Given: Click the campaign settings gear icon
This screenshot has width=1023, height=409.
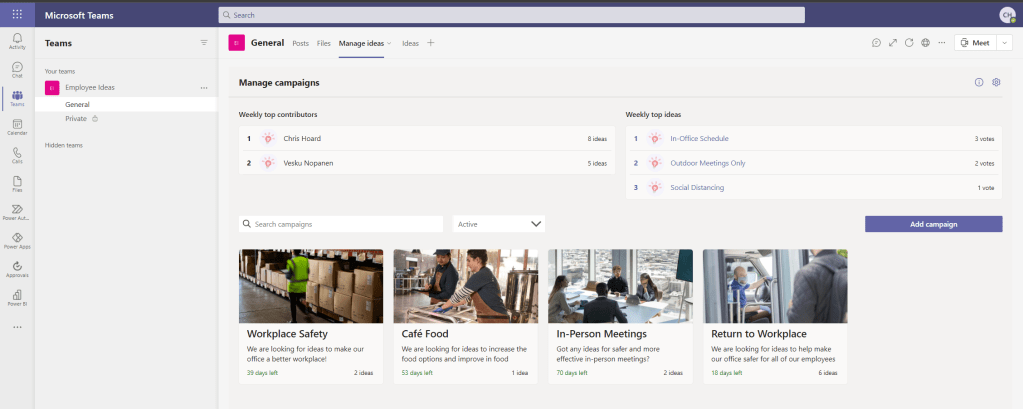Looking at the screenshot, I should (996, 82).
